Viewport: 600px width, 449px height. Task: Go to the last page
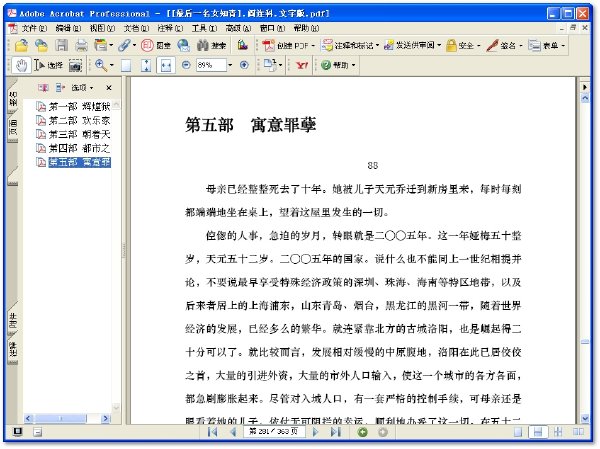click(x=335, y=432)
